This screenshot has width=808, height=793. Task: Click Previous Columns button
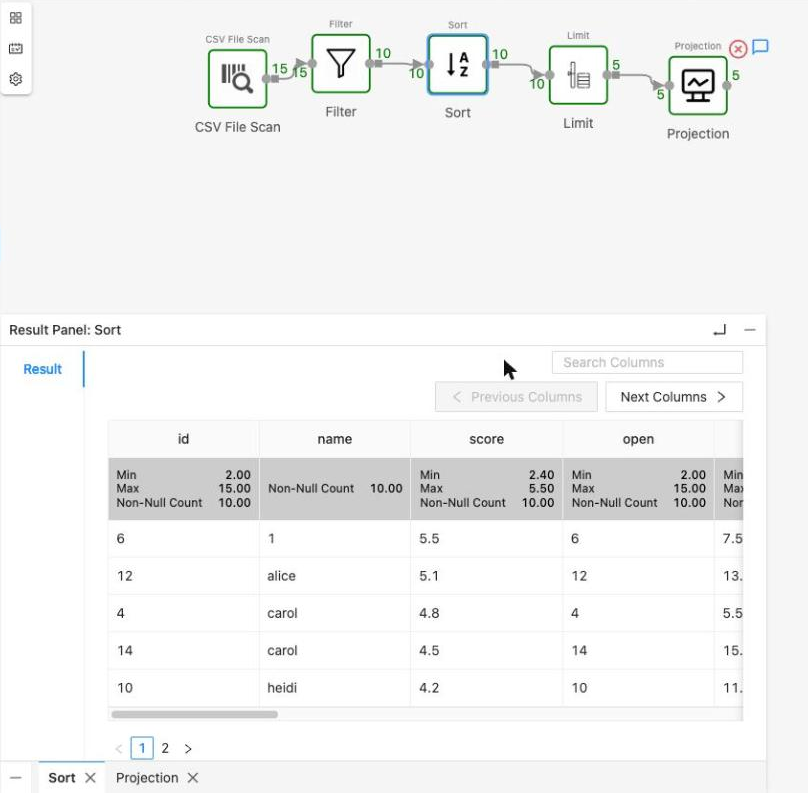516,397
